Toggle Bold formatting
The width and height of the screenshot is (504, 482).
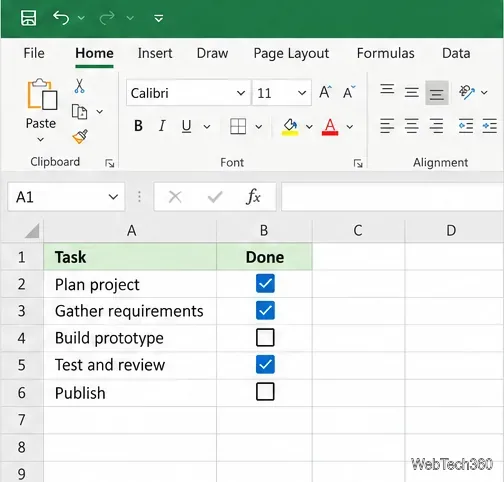point(138,126)
